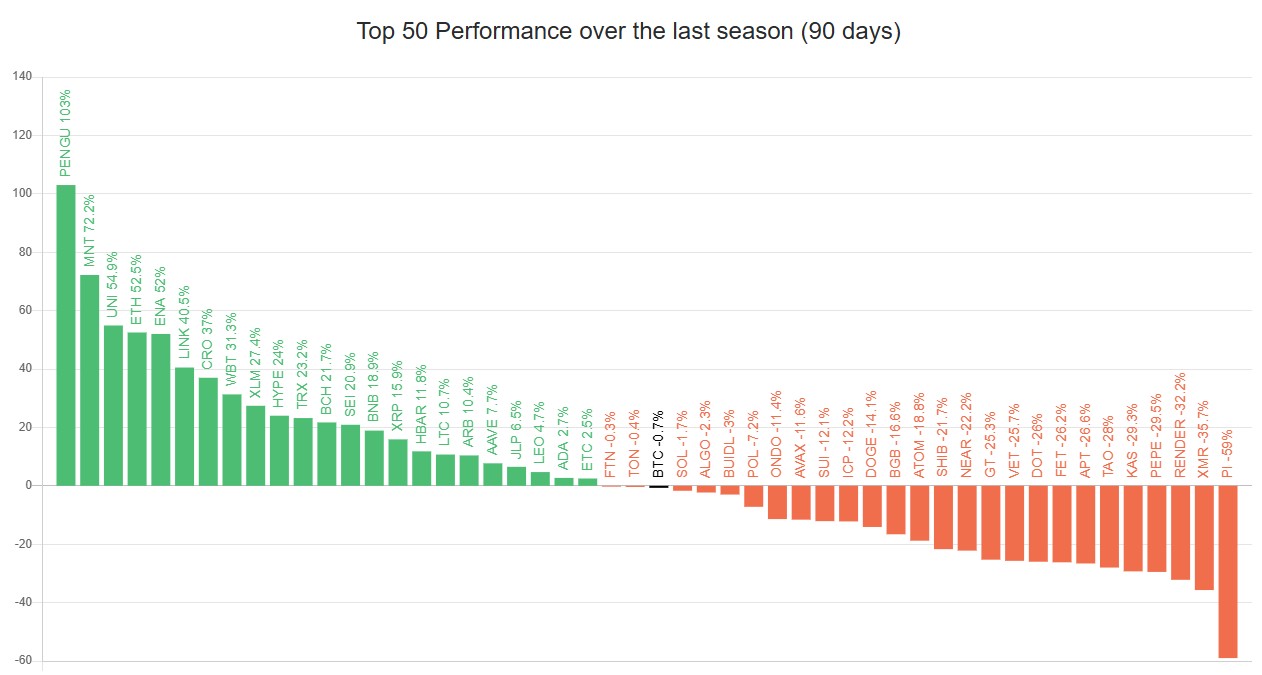This screenshot has height=675, width=1262.
Task: Select the green MNT bar
Action: pyautogui.click(x=89, y=380)
